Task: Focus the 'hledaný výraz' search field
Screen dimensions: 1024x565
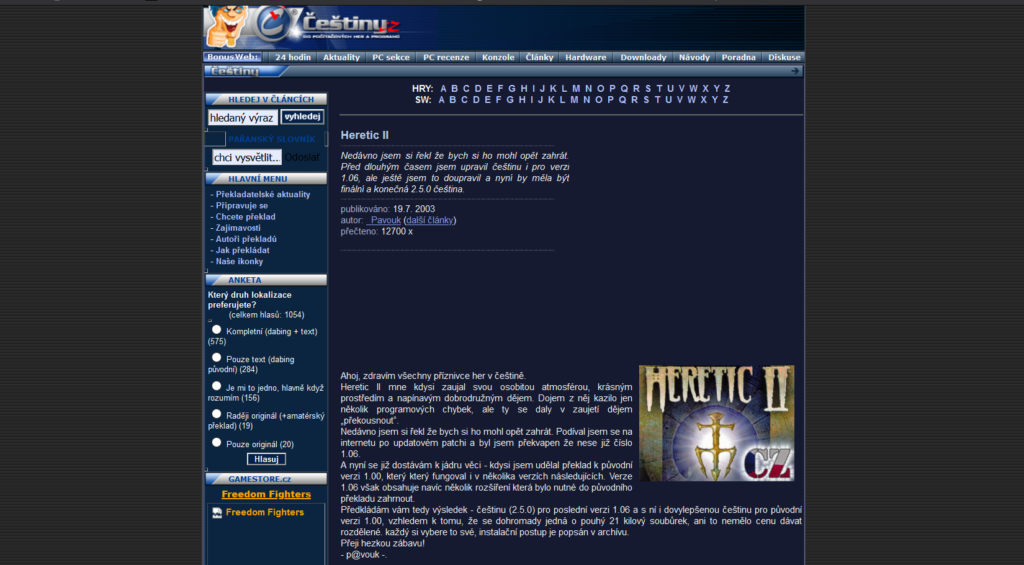Action: 243,118
